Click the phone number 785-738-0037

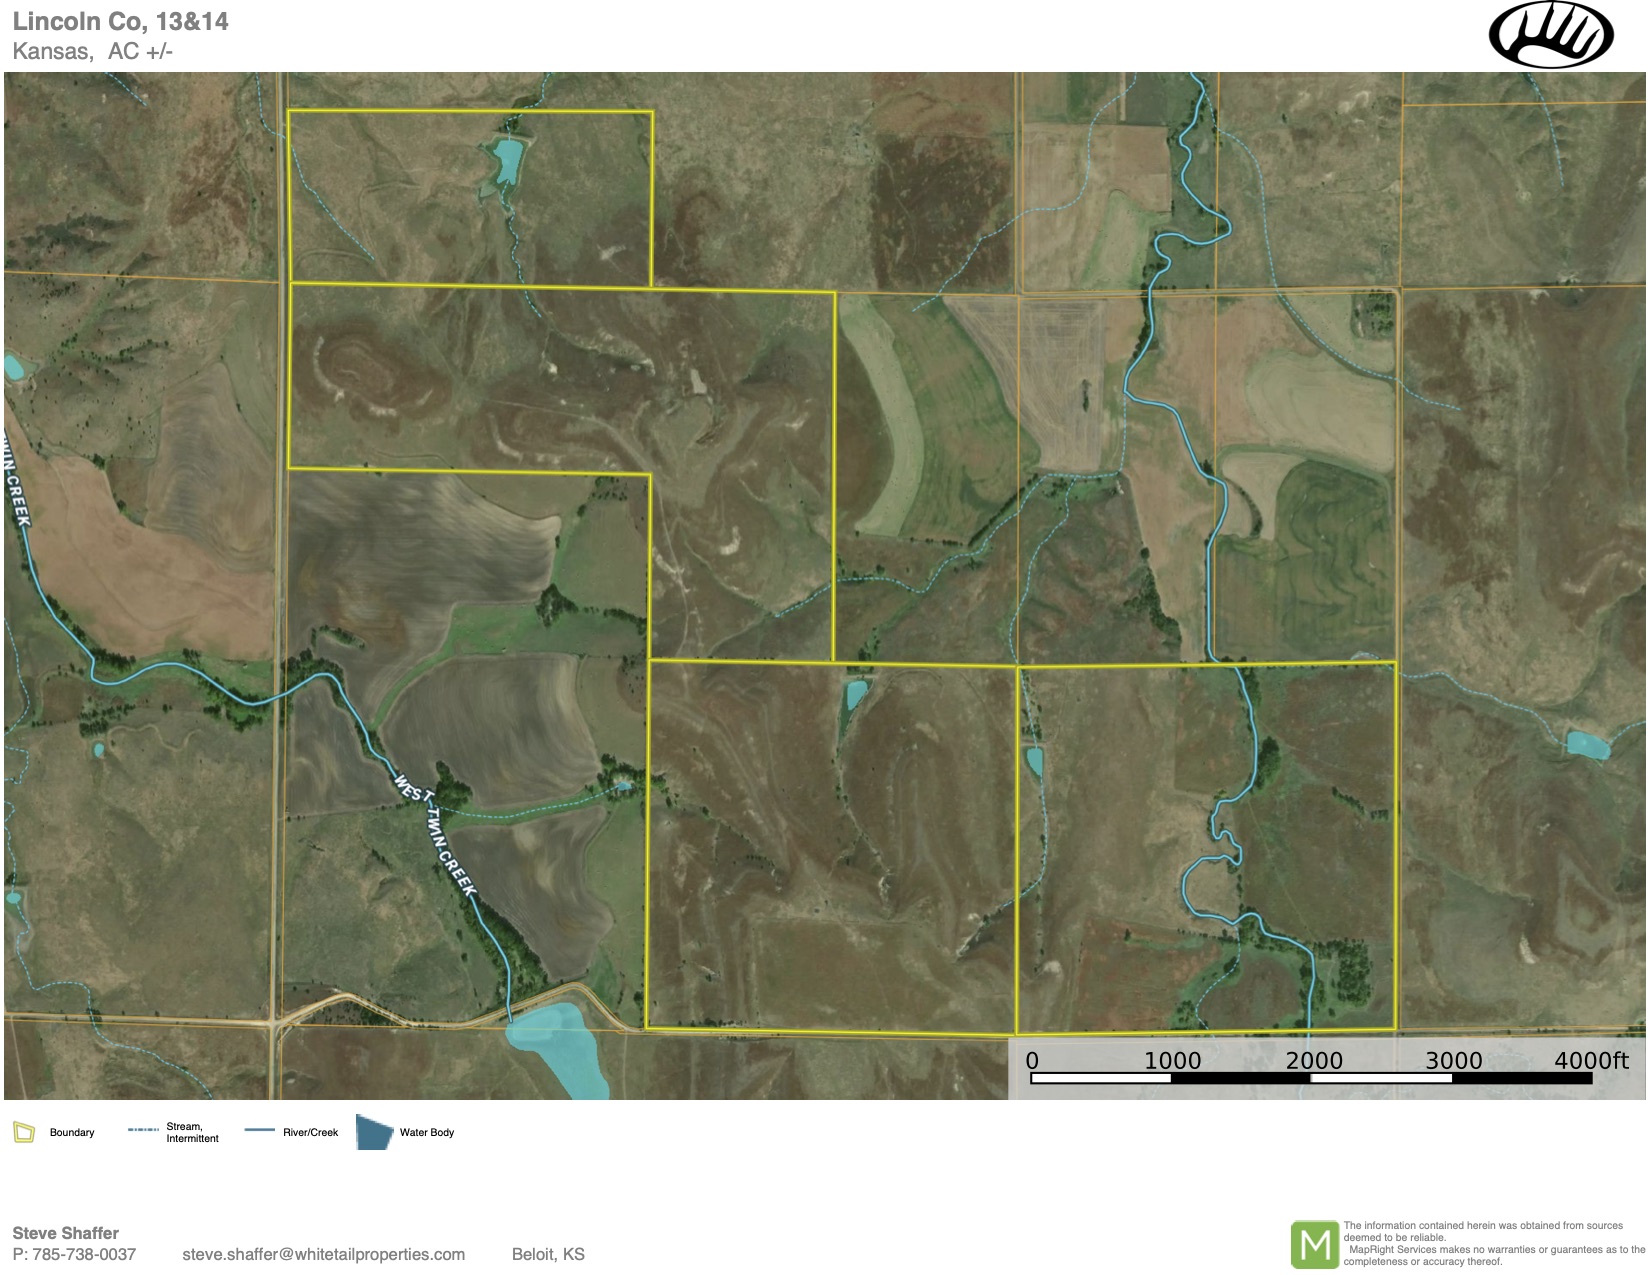pos(84,1254)
